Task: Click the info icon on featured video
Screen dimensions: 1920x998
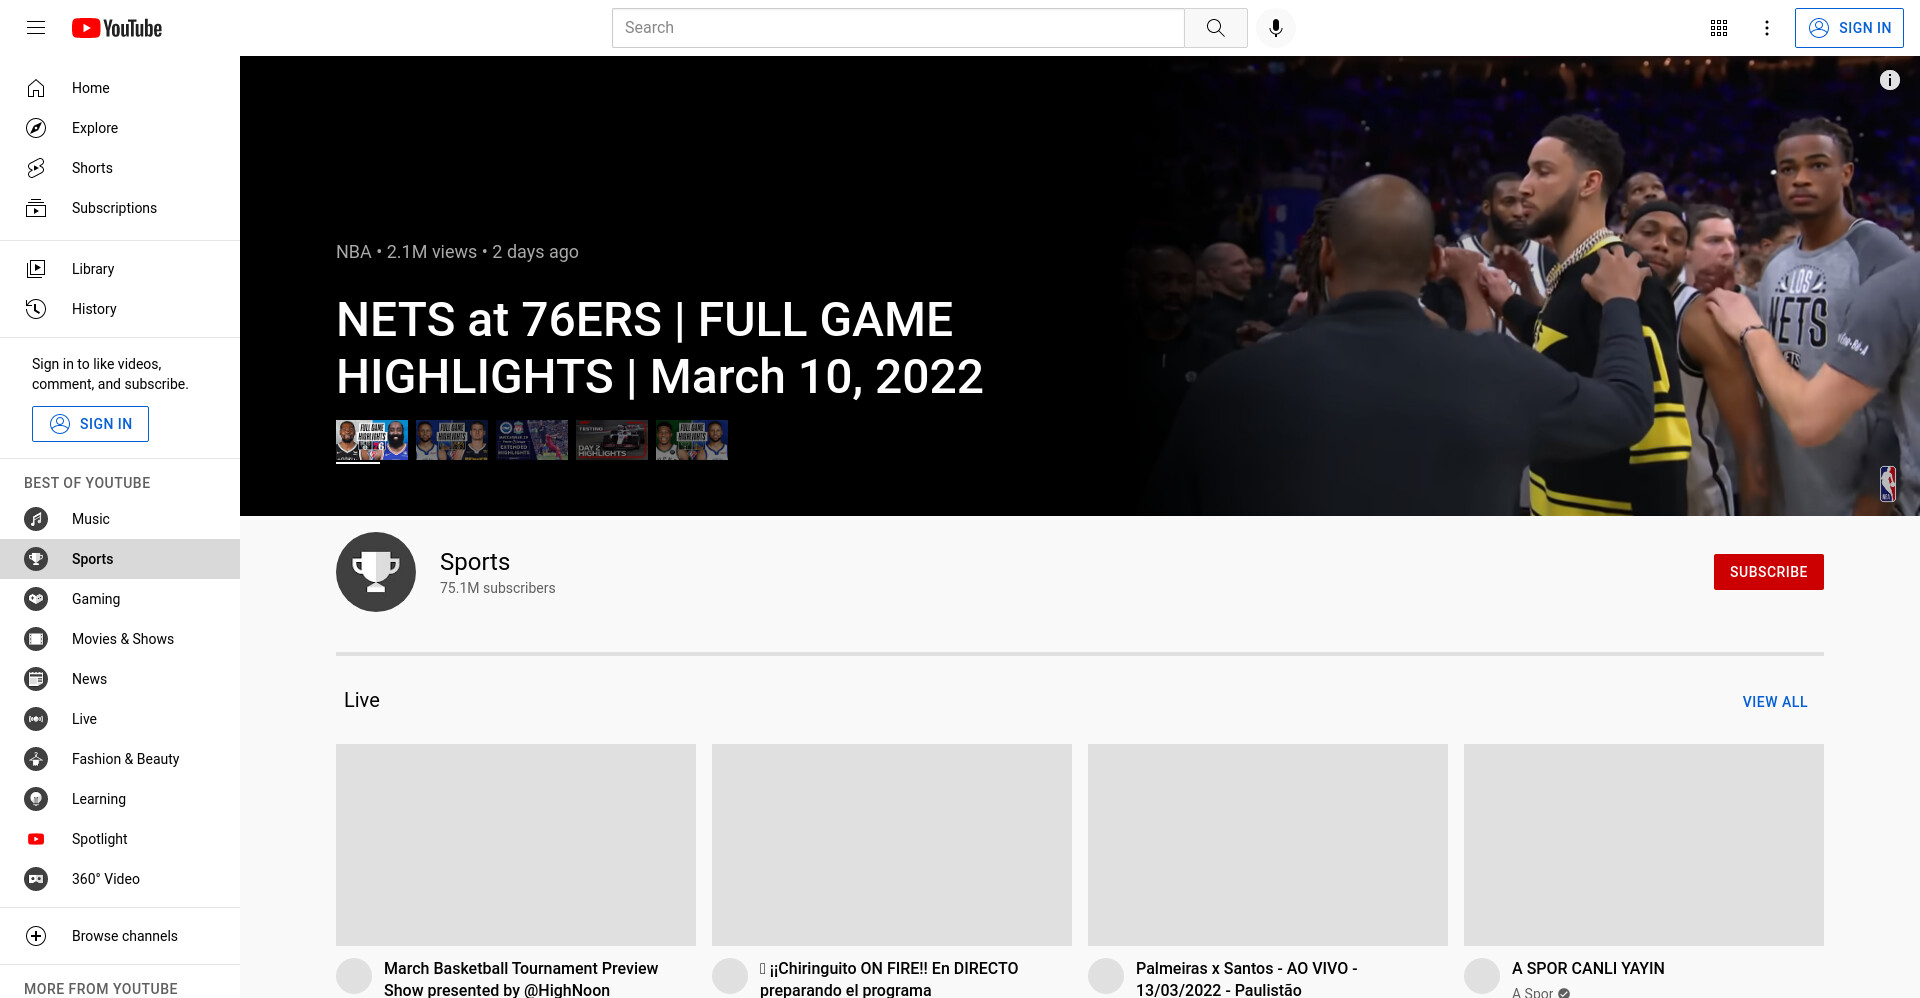Action: 1890,80
